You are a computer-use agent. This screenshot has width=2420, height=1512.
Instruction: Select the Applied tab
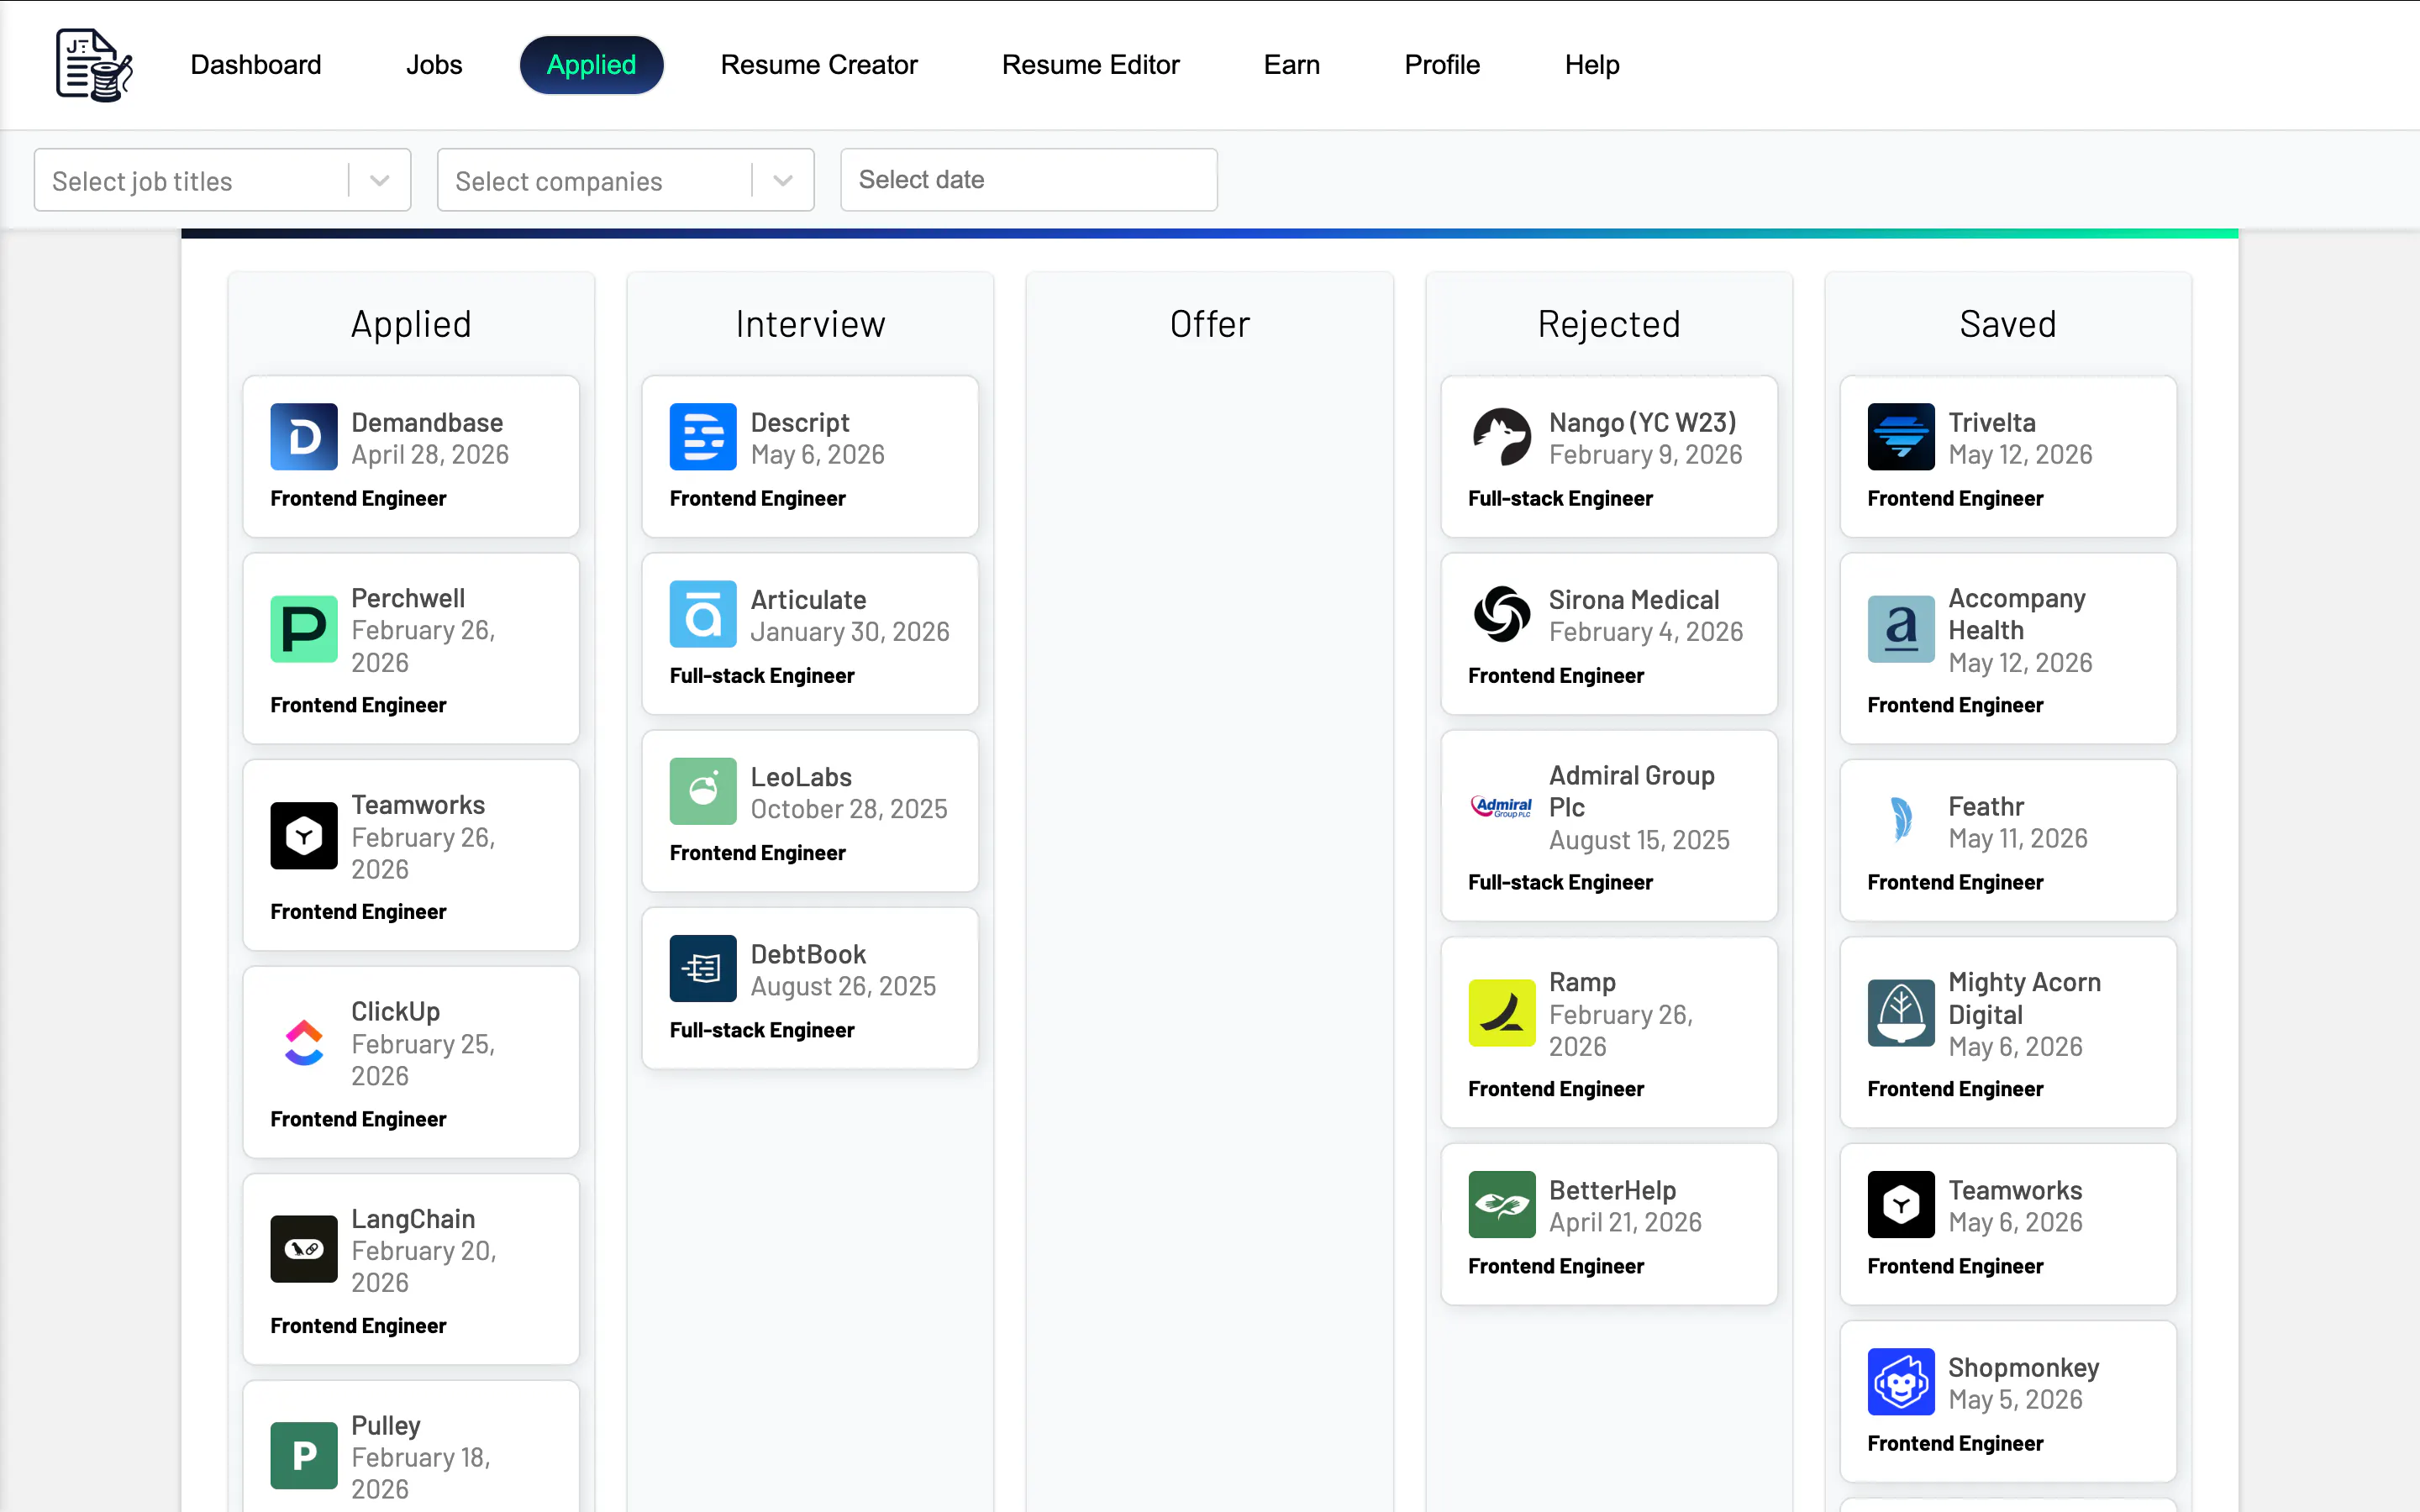(591, 65)
